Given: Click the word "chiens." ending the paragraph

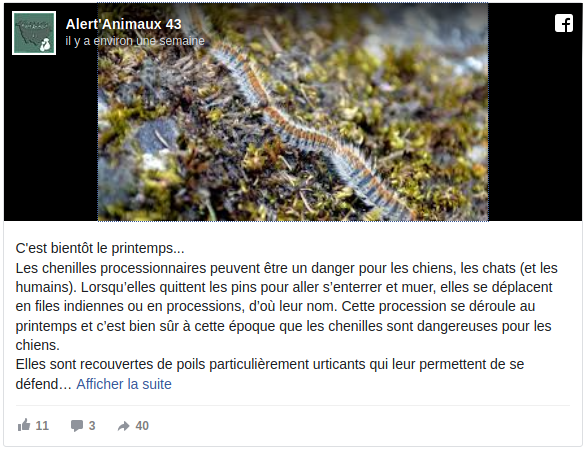Looking at the screenshot, I should [x=37, y=345].
